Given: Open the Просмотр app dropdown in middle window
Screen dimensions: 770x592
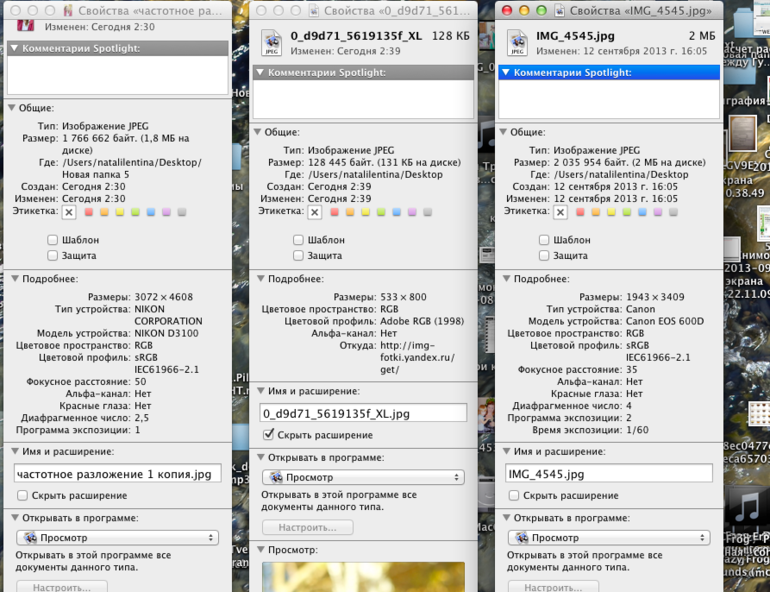Looking at the screenshot, I should pos(362,478).
